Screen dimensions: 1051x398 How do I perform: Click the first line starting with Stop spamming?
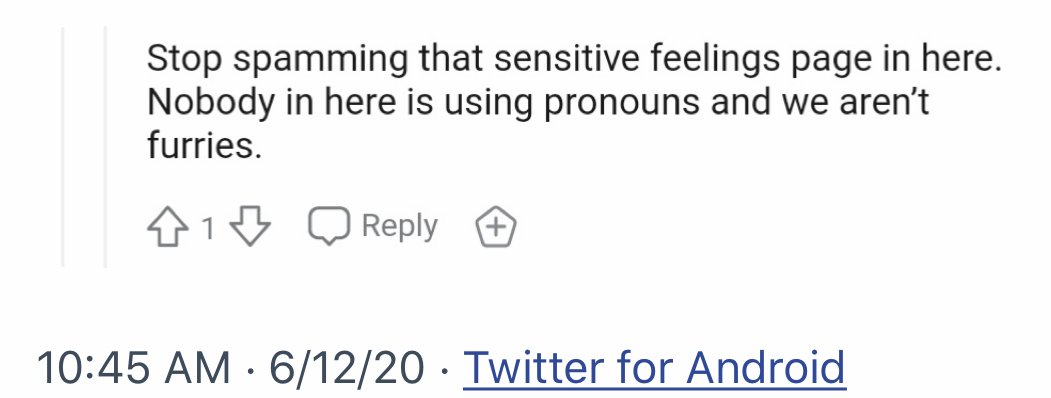point(574,58)
